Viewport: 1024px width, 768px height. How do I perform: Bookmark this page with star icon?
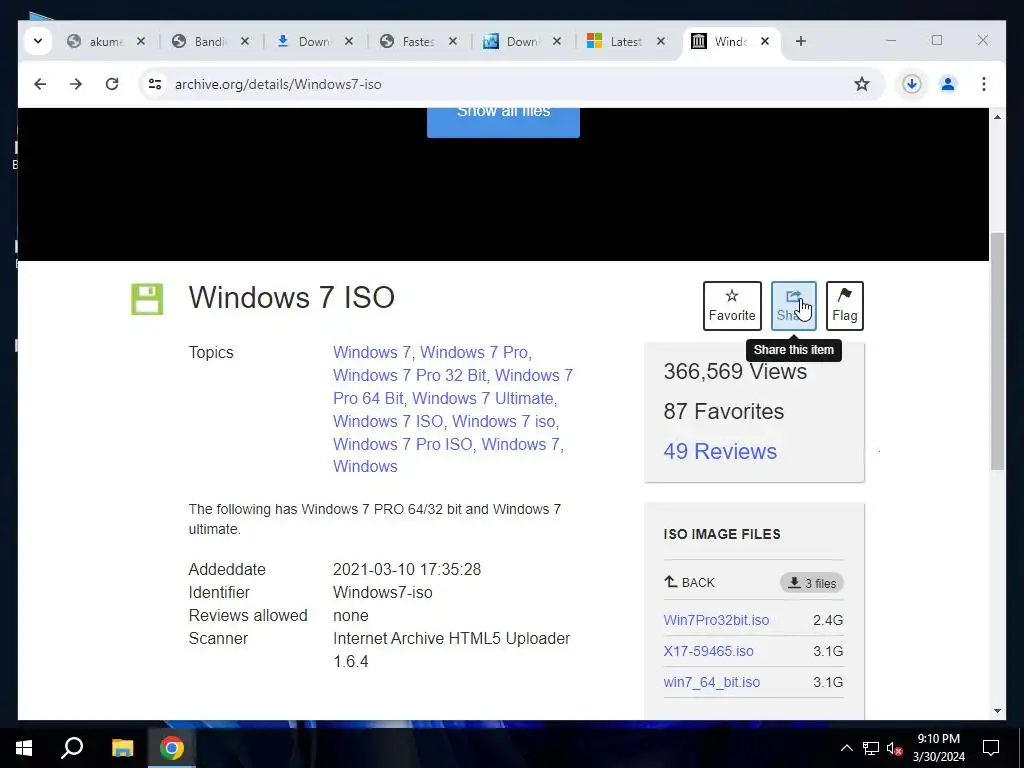(862, 84)
